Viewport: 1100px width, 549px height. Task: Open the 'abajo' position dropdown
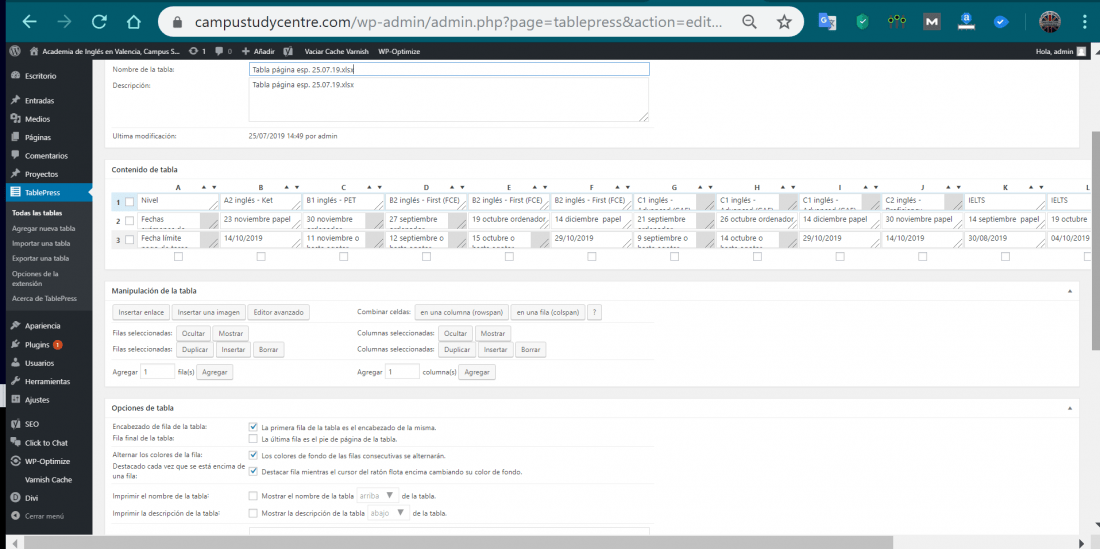click(389, 513)
